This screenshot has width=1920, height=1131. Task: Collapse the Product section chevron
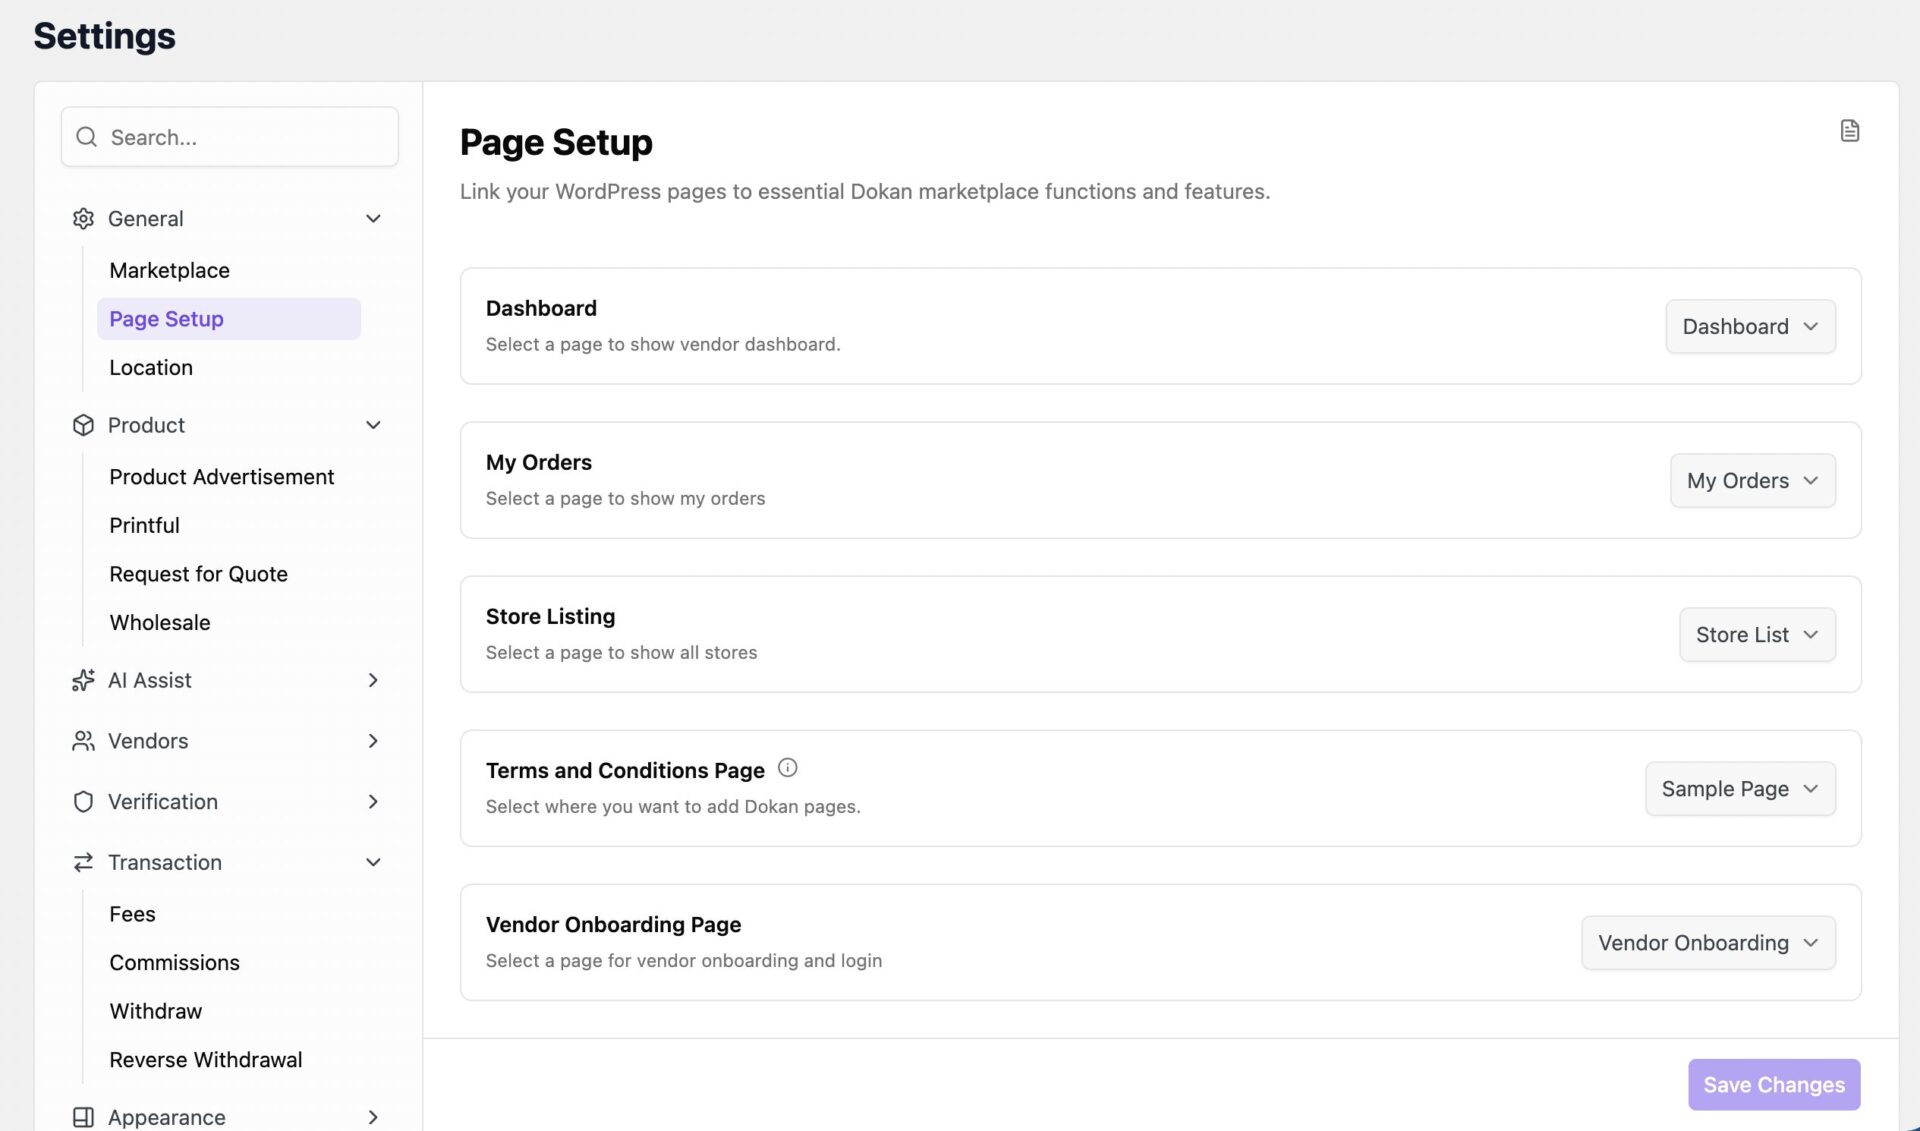point(373,425)
